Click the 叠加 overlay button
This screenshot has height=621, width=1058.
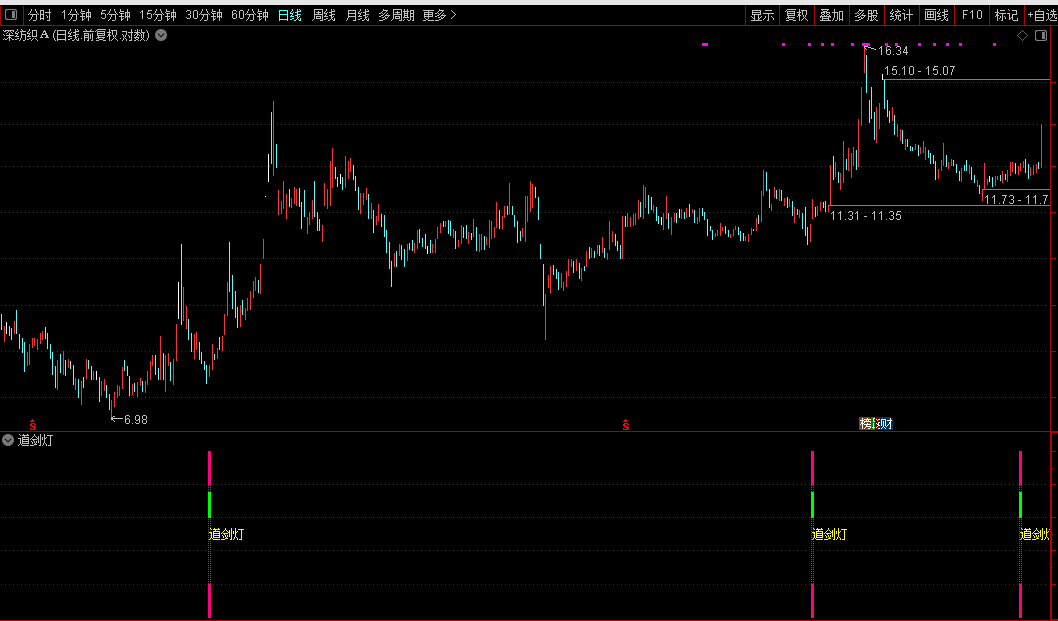[832, 15]
